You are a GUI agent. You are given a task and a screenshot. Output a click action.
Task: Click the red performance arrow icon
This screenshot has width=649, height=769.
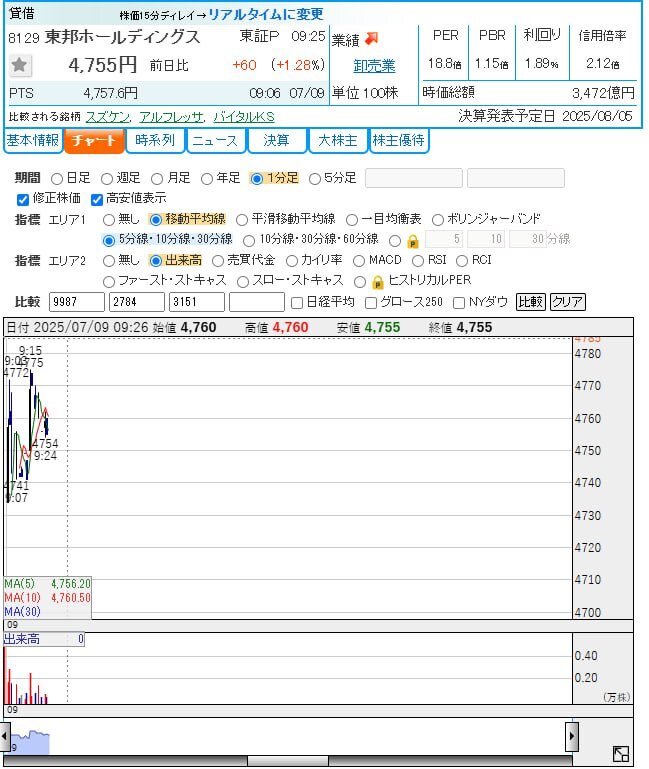[x=372, y=38]
